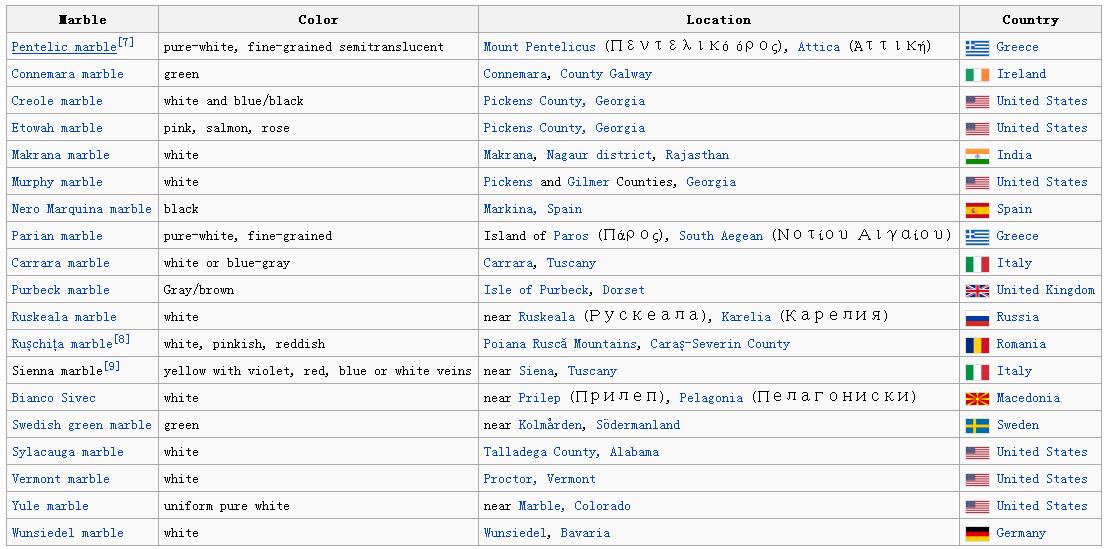The height and width of the screenshot is (549, 1108).
Task: Click the Location column header
Action: [x=718, y=20]
